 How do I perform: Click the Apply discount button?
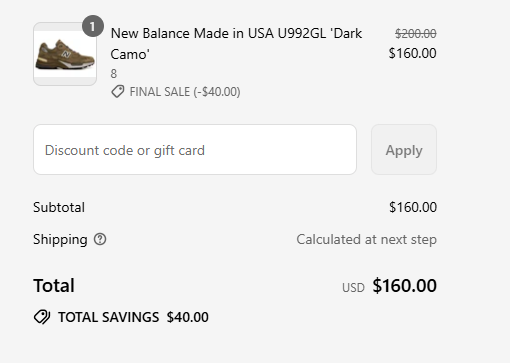coord(404,150)
